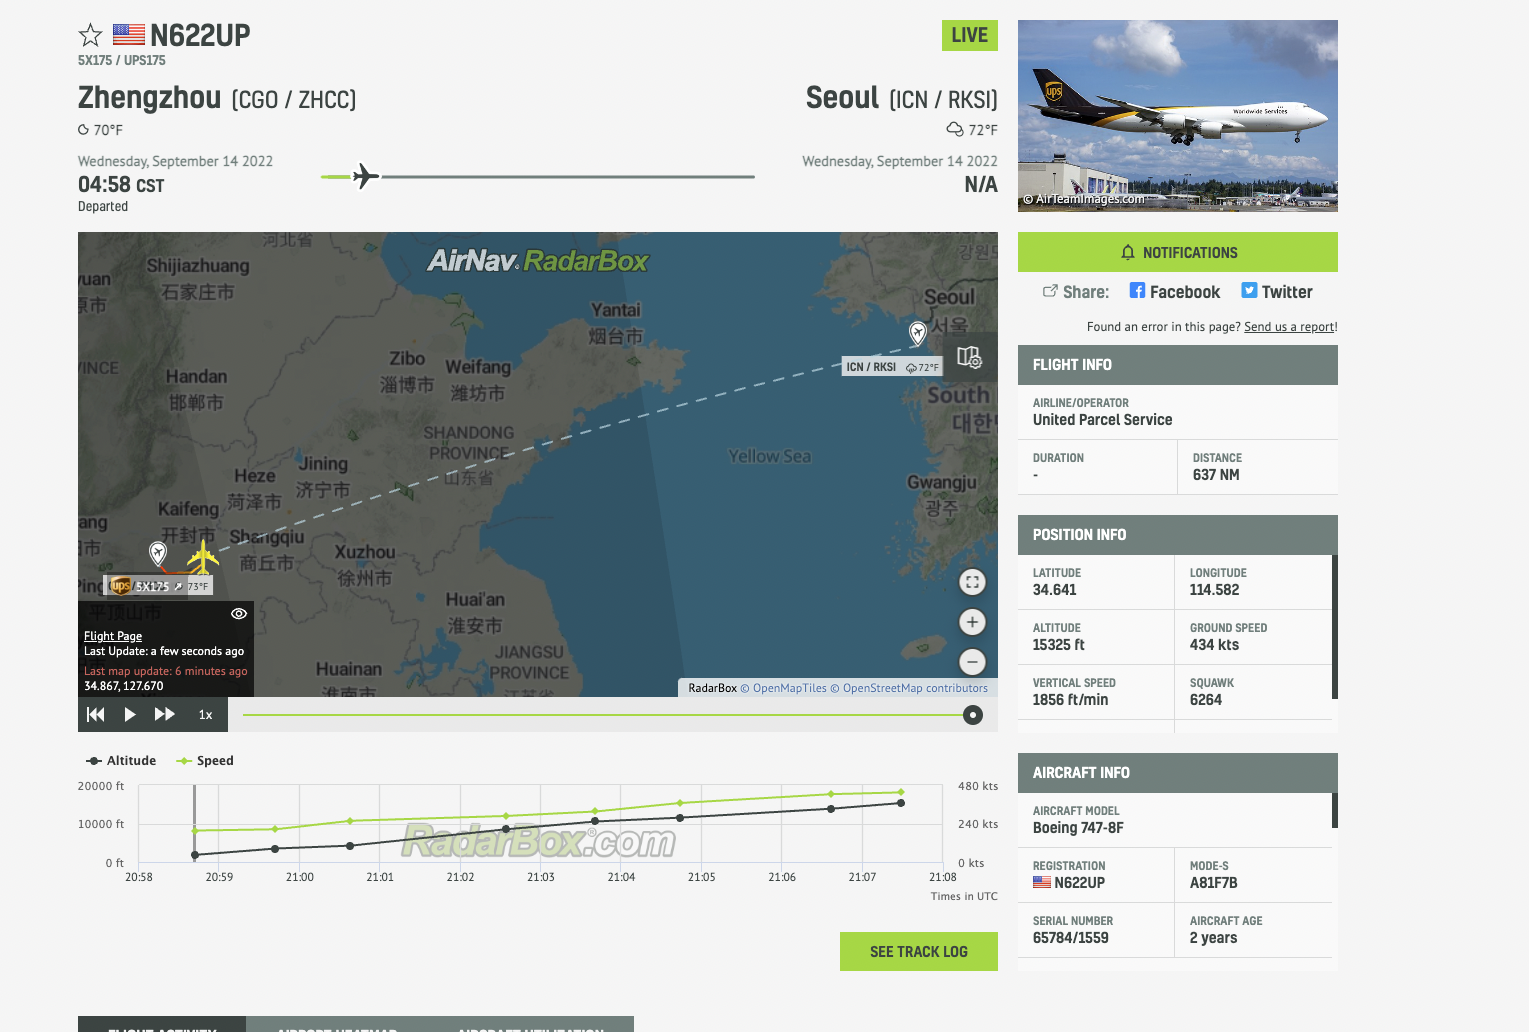
Task: Click SEE TRACK LOG button
Action: 919,952
